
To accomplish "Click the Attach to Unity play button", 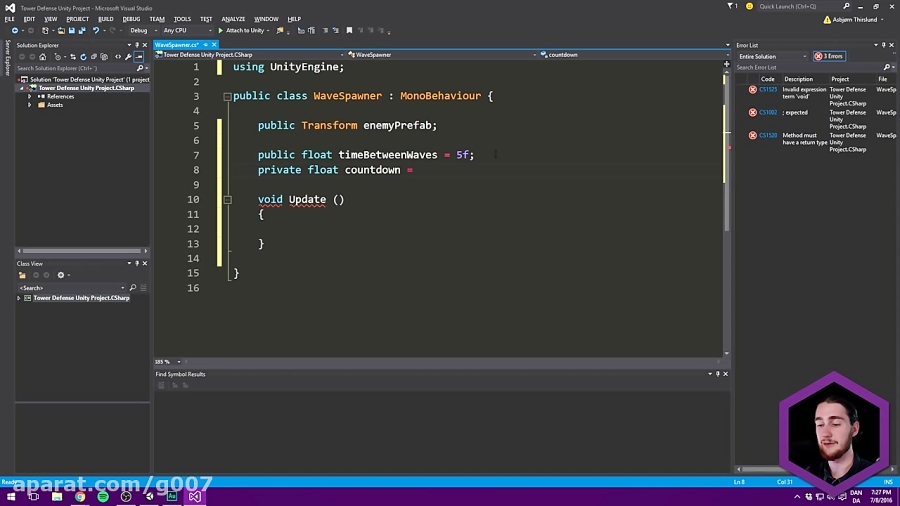I will (221, 31).
